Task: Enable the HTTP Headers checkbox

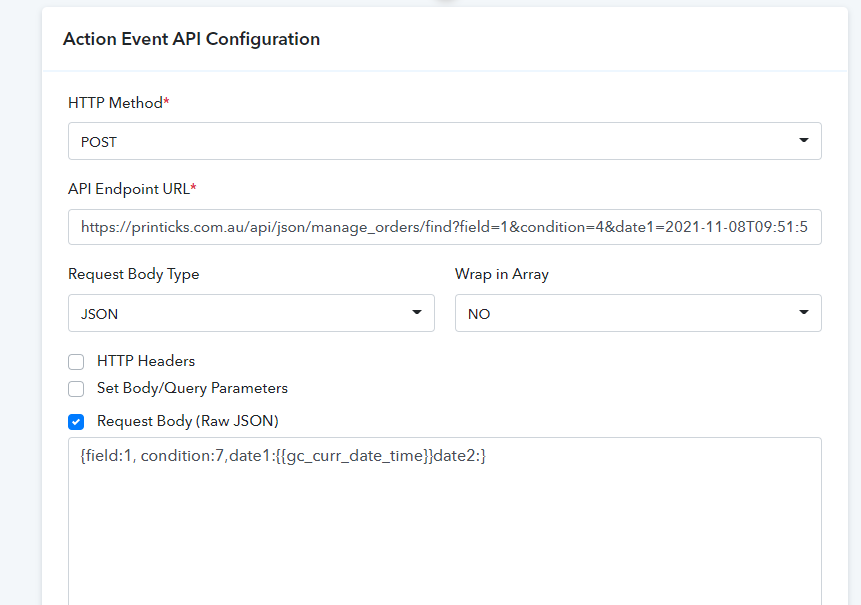Action: click(x=76, y=362)
